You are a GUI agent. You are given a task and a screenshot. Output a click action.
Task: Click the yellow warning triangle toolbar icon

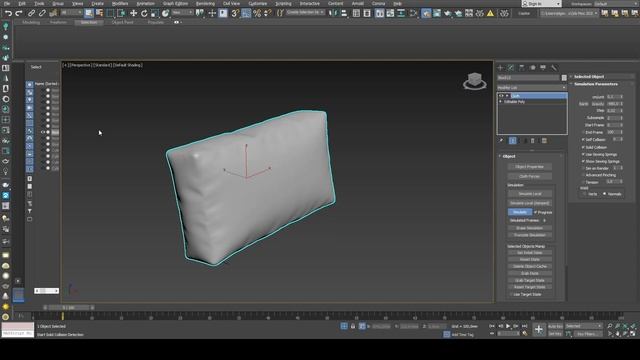[490, 13]
